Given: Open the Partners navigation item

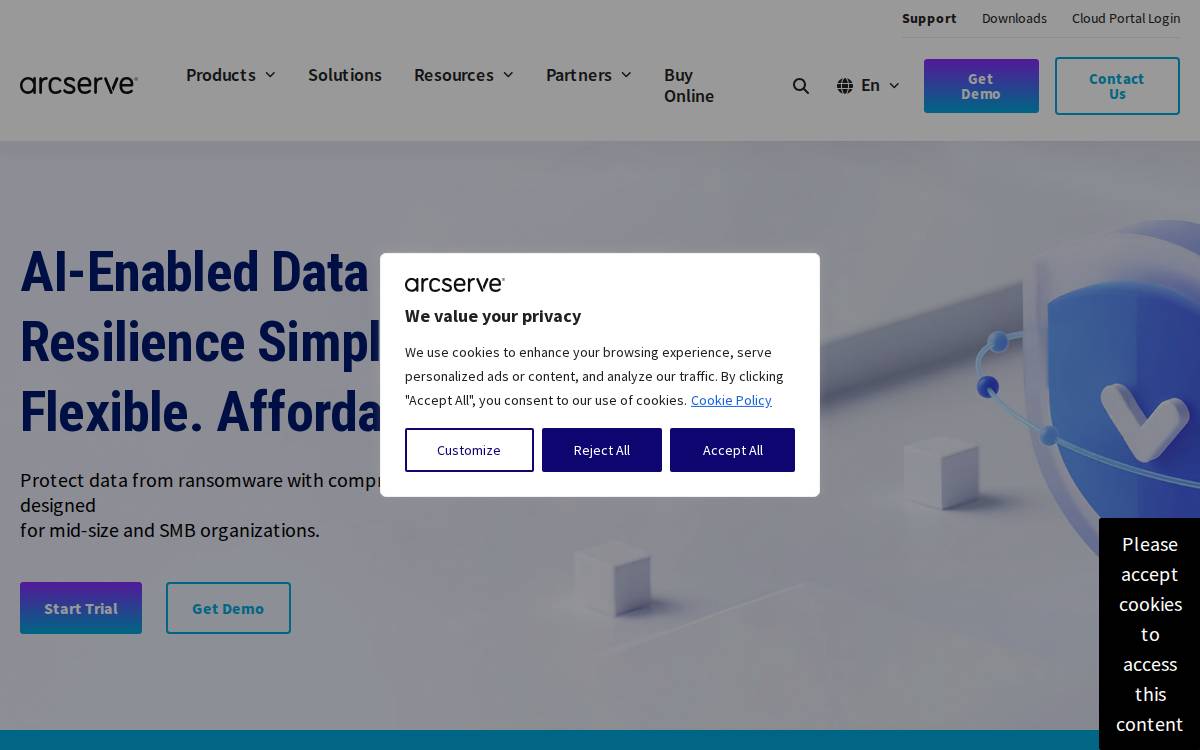Looking at the screenshot, I should coord(579,75).
